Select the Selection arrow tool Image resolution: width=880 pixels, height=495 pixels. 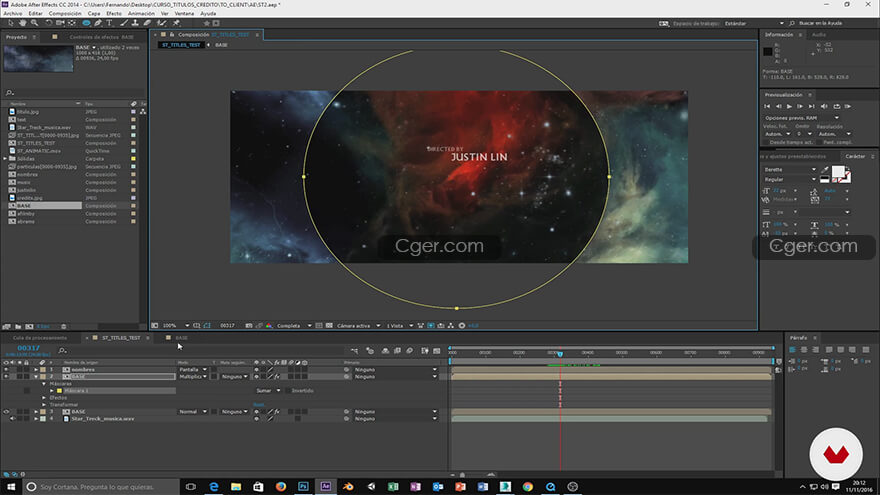(x=11, y=23)
